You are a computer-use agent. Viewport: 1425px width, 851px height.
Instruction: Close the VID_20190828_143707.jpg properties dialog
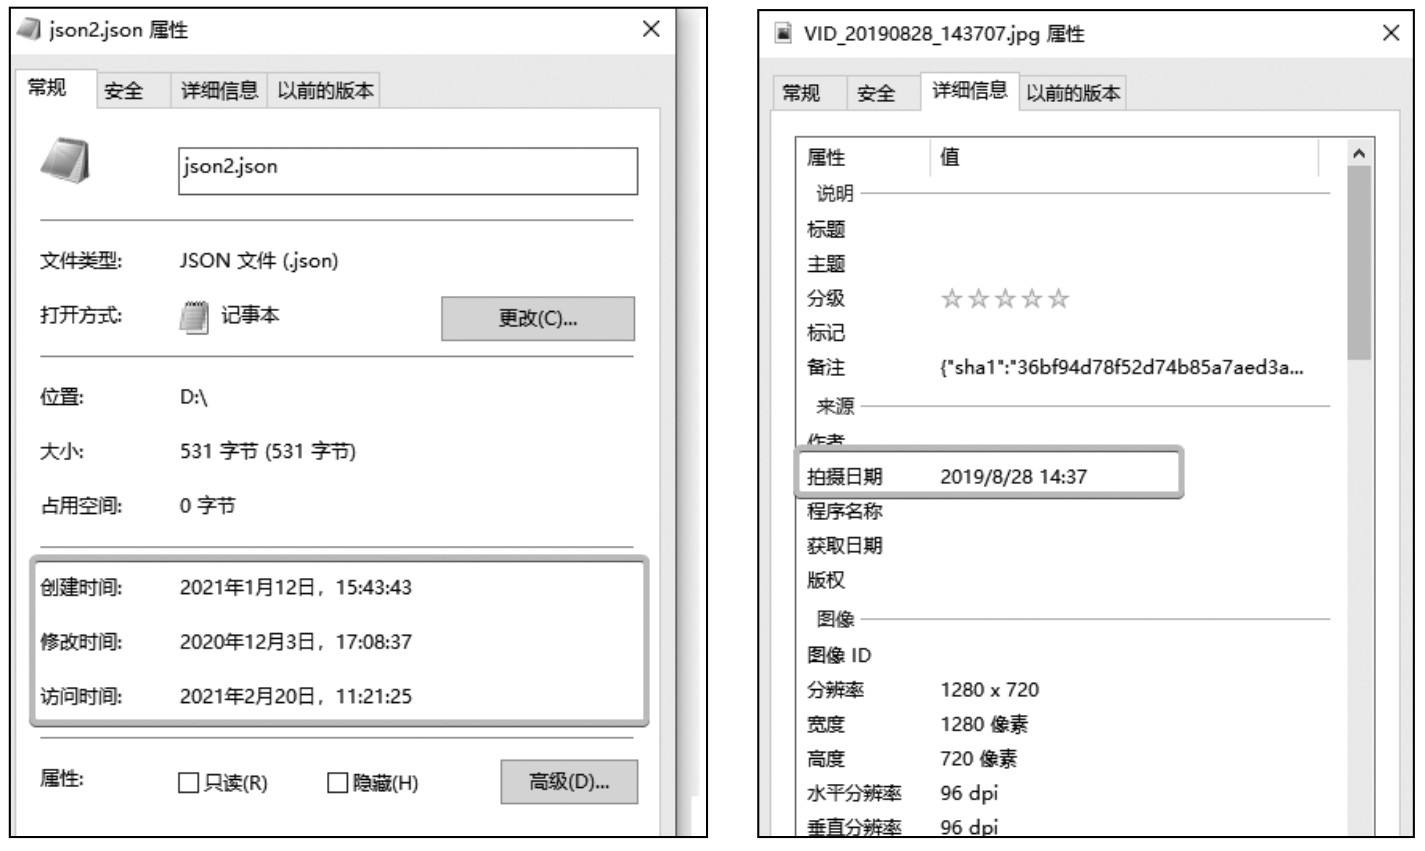pyautogui.click(x=1389, y=34)
